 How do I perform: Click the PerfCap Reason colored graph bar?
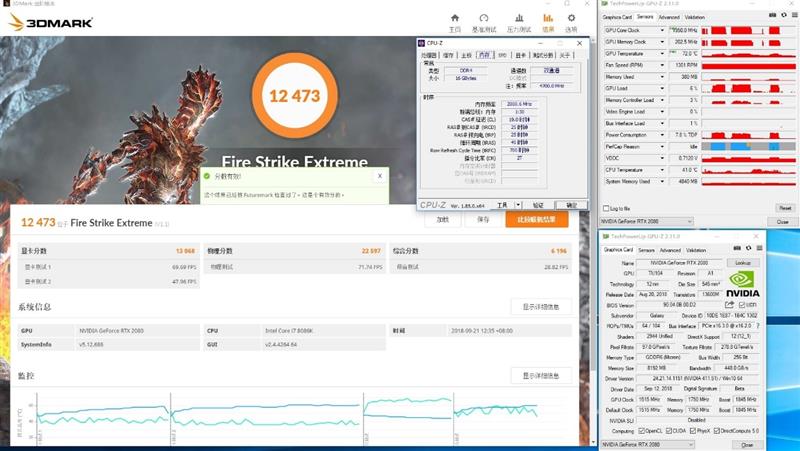click(748, 146)
